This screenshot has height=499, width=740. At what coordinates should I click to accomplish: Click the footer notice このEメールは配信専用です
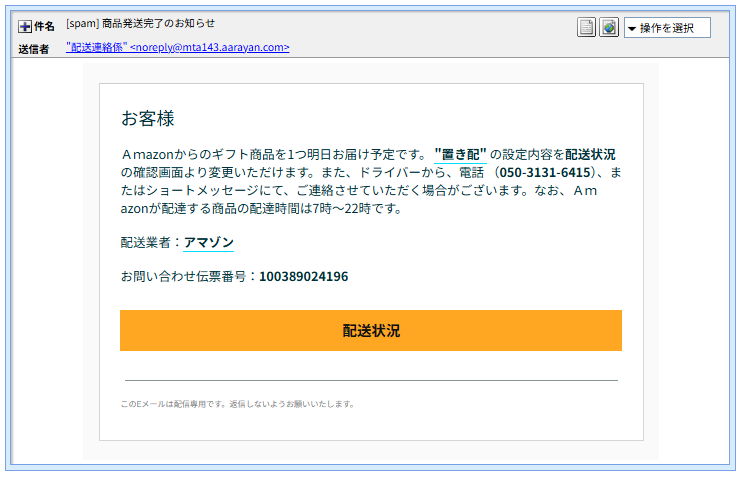[x=237, y=404]
